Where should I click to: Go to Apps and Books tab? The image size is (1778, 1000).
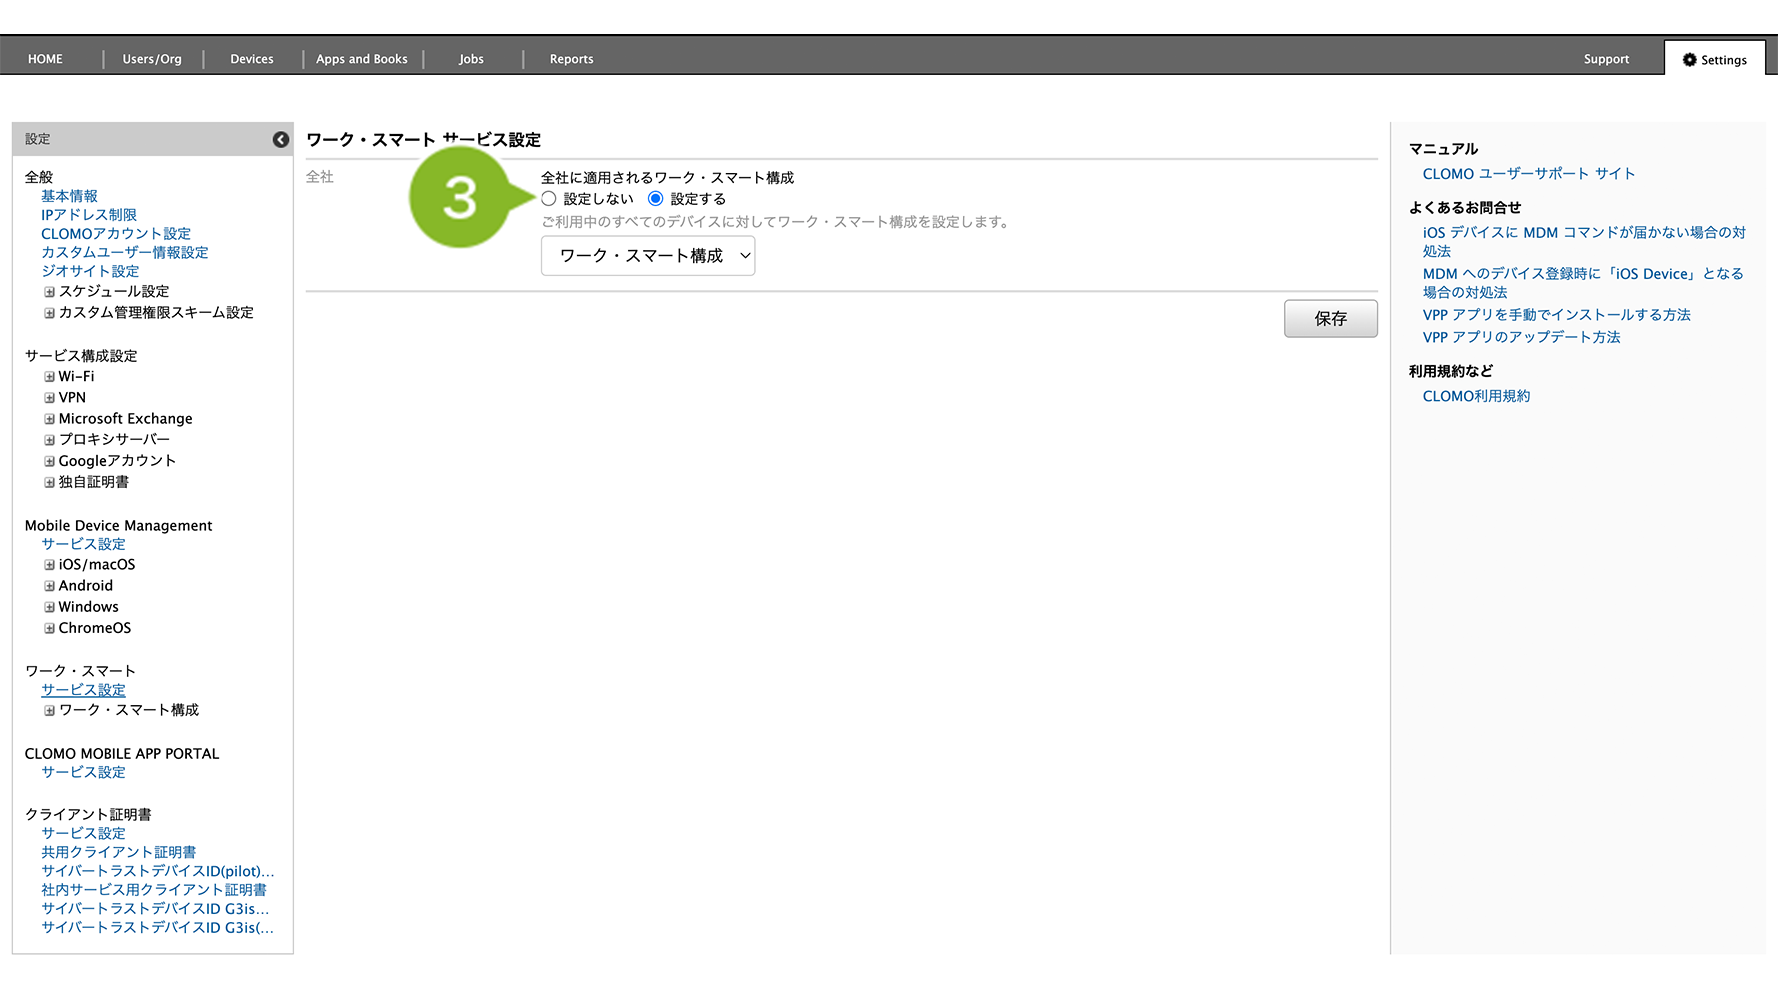coord(362,59)
